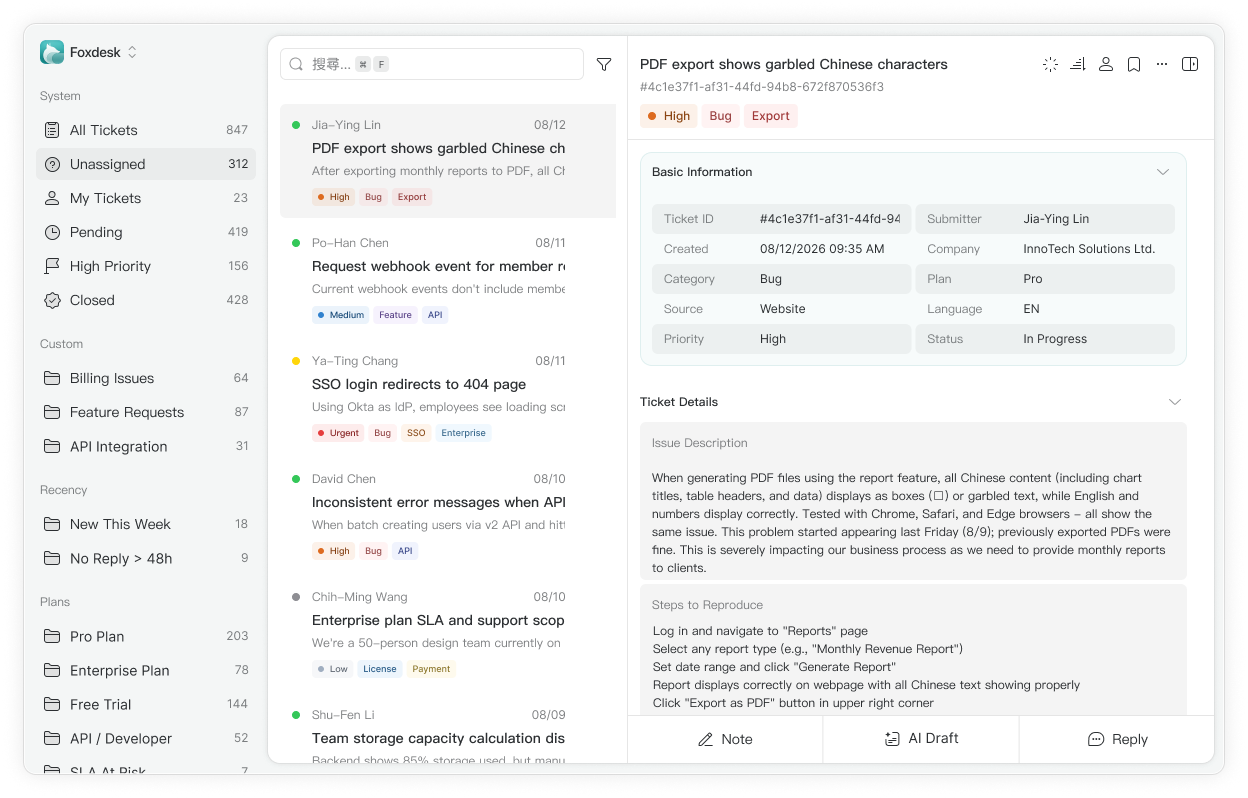Open more options with the ellipsis icon
The image size is (1248, 798).
tap(1161, 63)
